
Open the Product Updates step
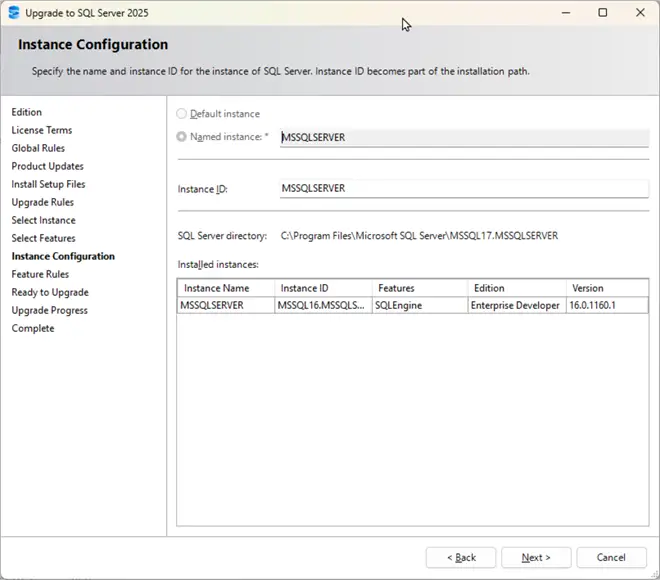point(48,166)
